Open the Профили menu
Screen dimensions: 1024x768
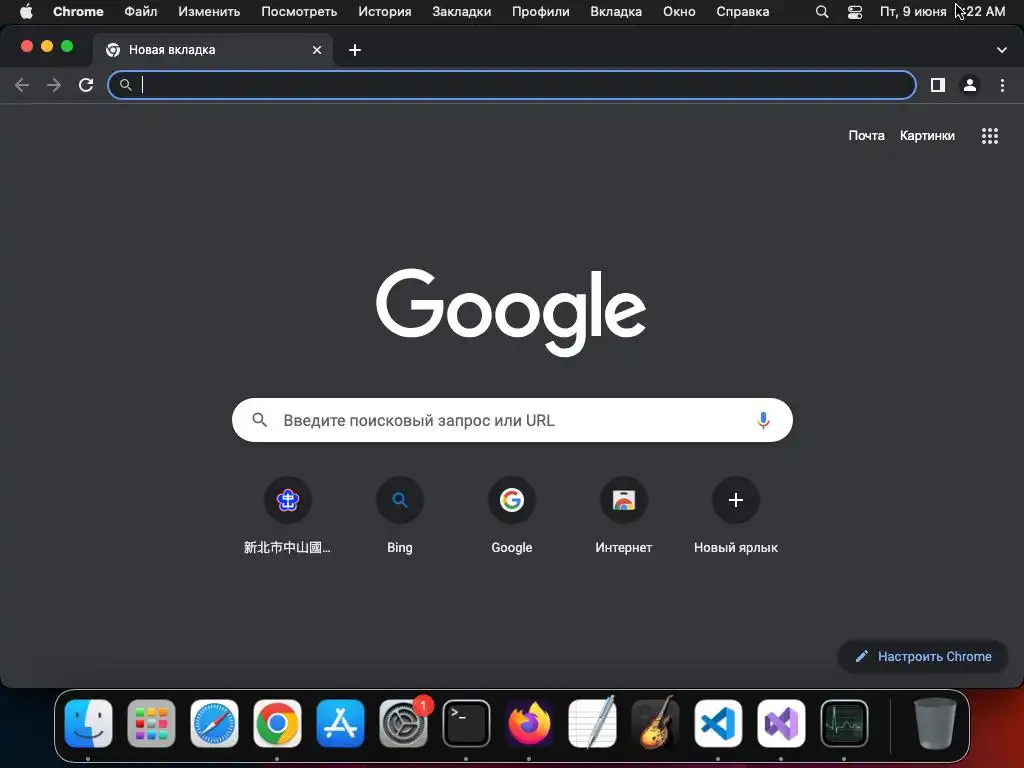[541, 12]
